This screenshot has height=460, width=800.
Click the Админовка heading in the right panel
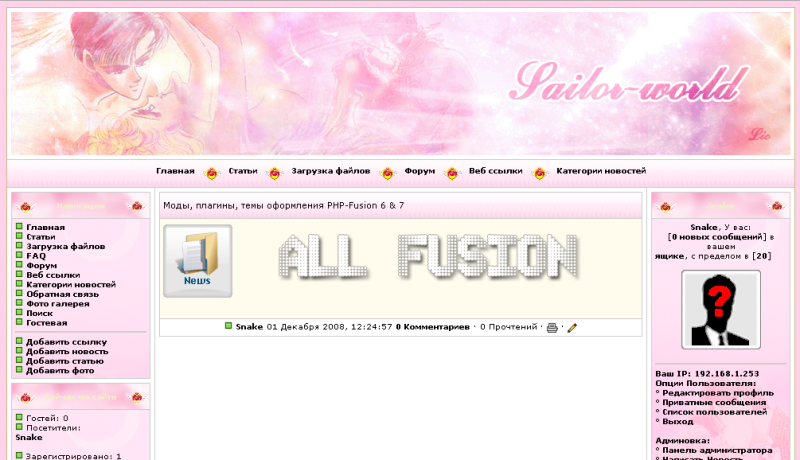[x=682, y=441]
